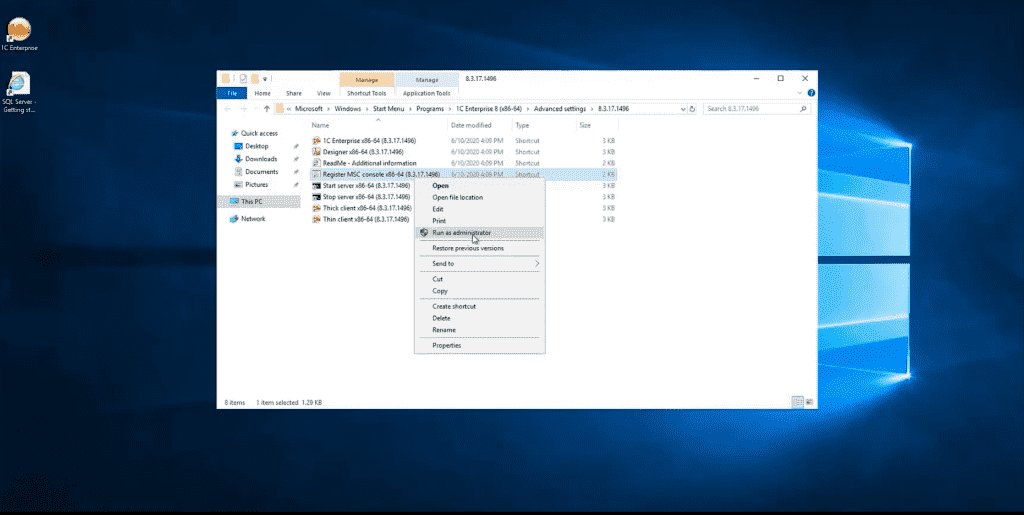The height and width of the screenshot is (515, 1024).
Task: Click the Designer x86-64 file icon
Action: (x=317, y=151)
